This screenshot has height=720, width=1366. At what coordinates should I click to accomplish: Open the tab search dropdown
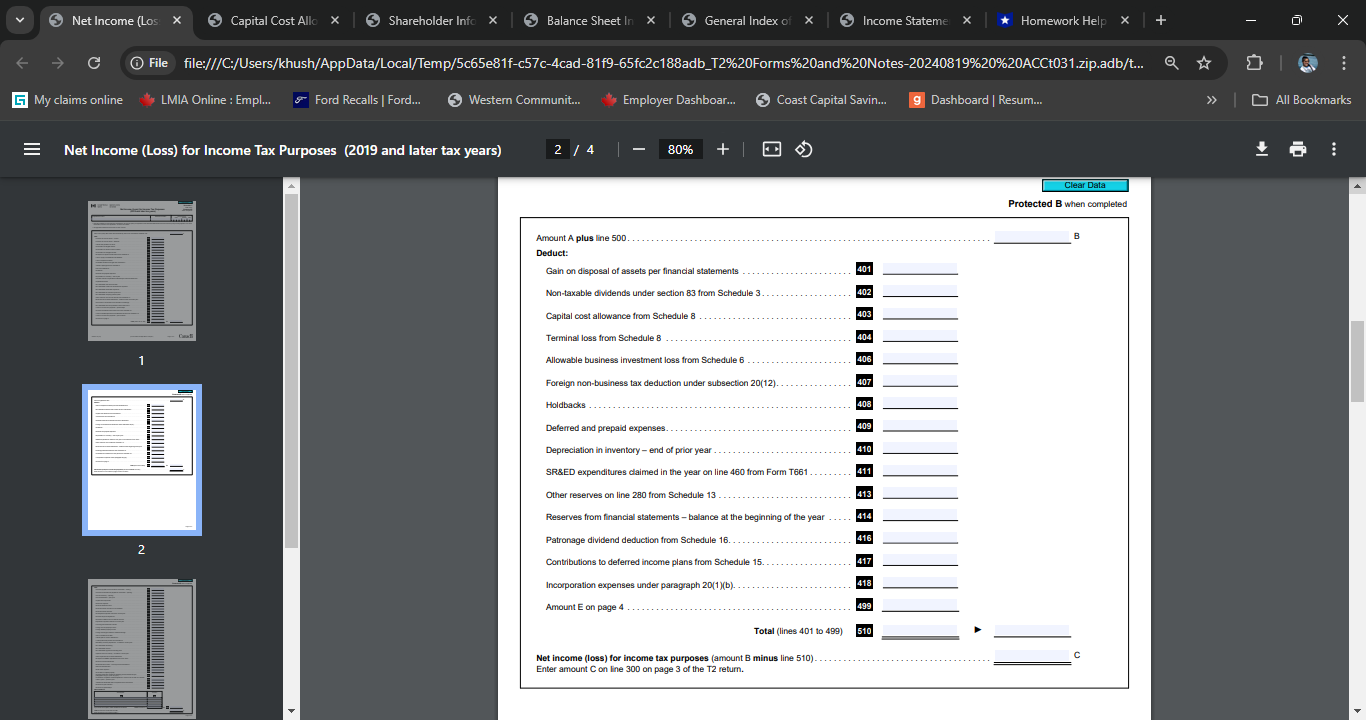pyautogui.click(x=20, y=20)
